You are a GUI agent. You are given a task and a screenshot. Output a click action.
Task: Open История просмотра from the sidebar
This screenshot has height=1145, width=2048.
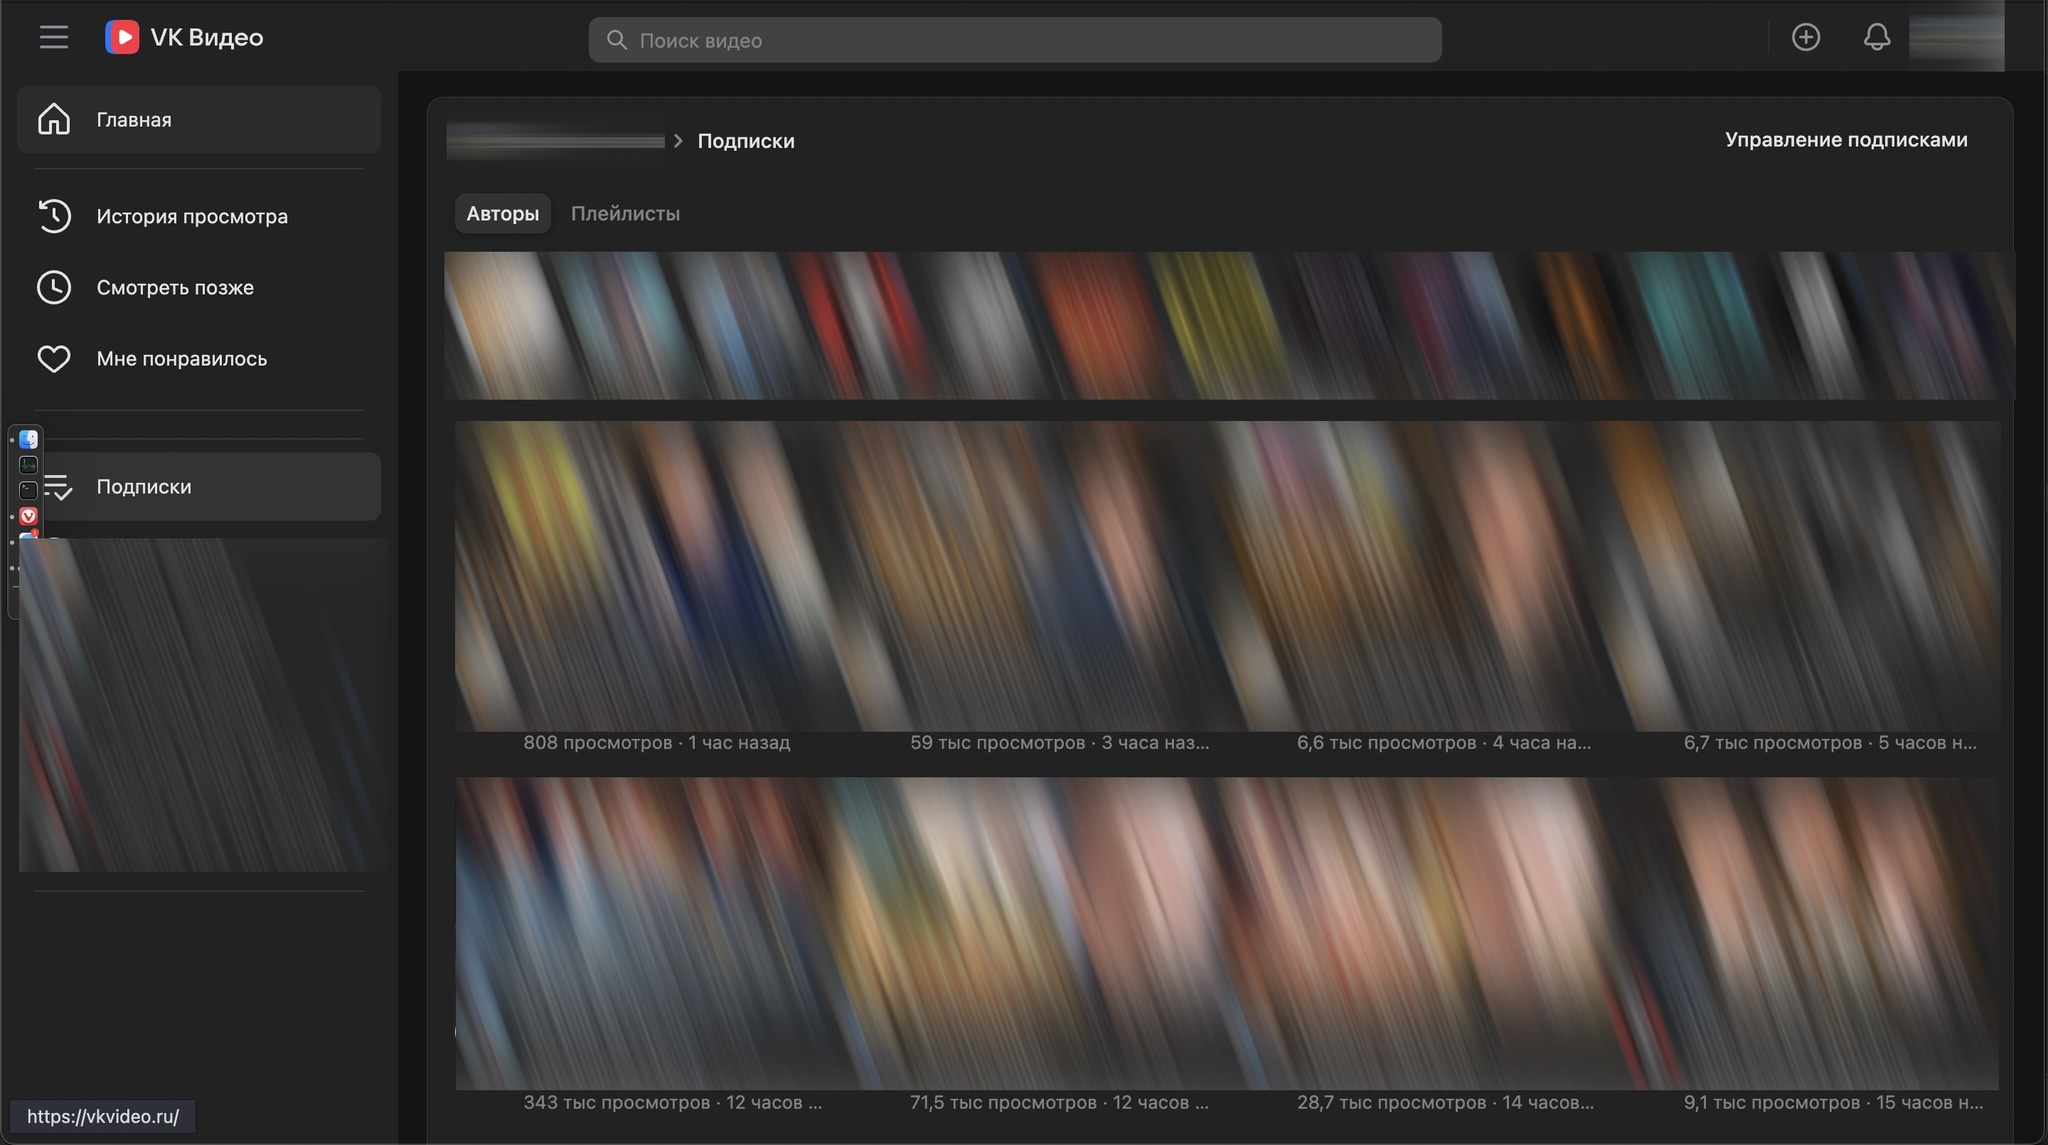click(191, 216)
